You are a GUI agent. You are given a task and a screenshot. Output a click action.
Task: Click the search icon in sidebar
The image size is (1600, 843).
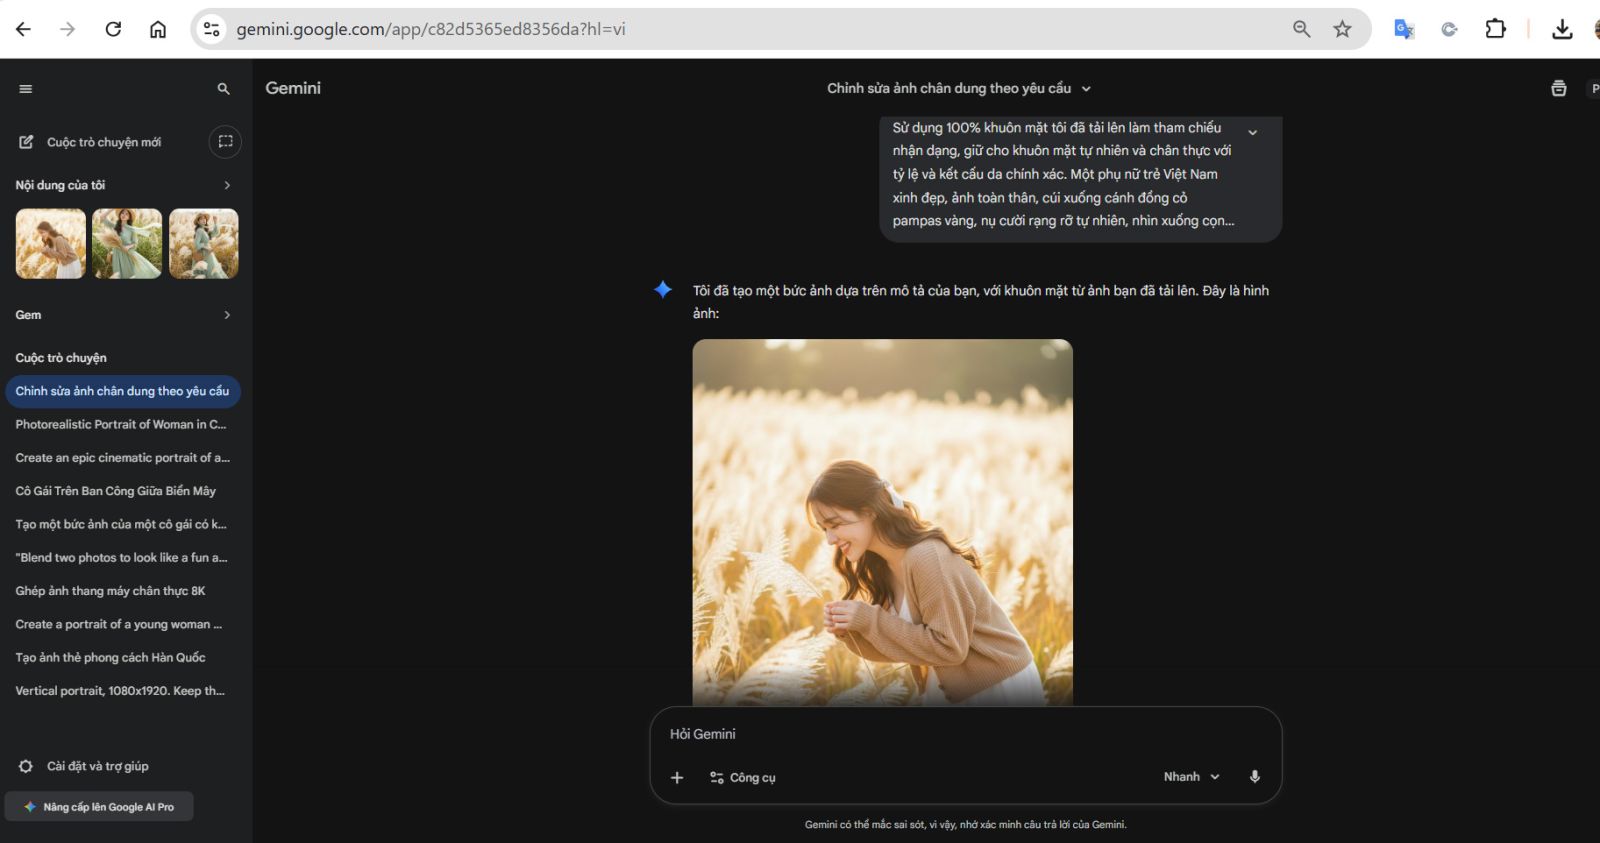tap(223, 89)
